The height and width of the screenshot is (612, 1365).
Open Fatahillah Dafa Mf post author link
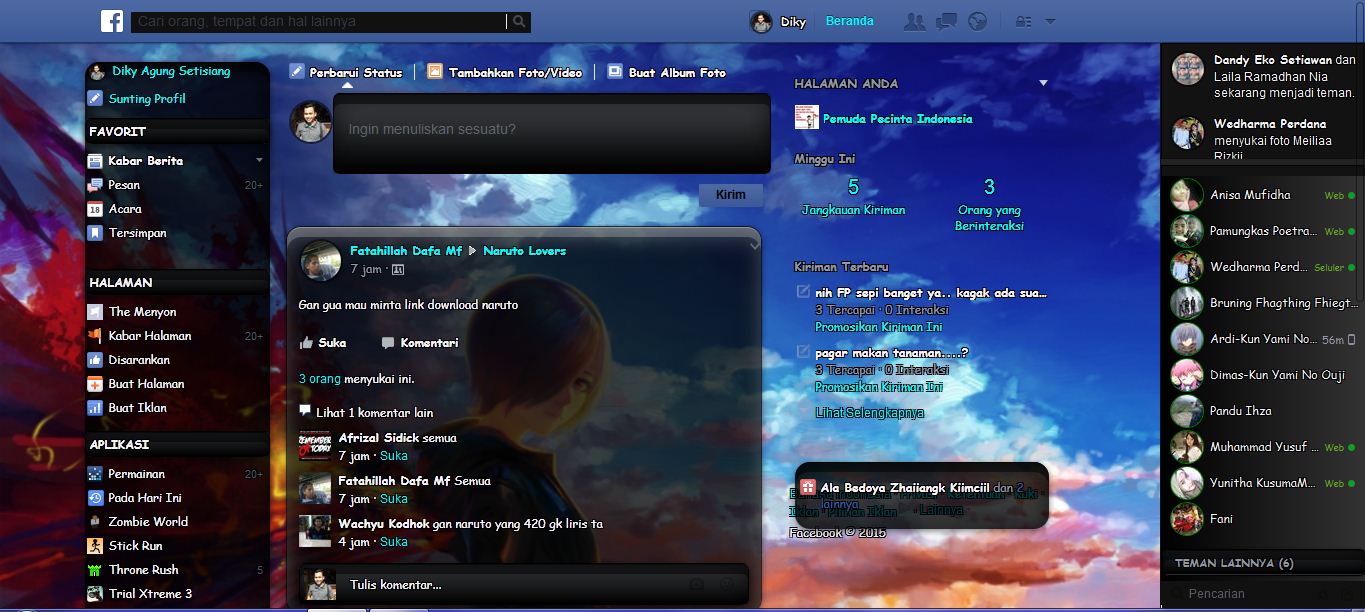point(406,251)
